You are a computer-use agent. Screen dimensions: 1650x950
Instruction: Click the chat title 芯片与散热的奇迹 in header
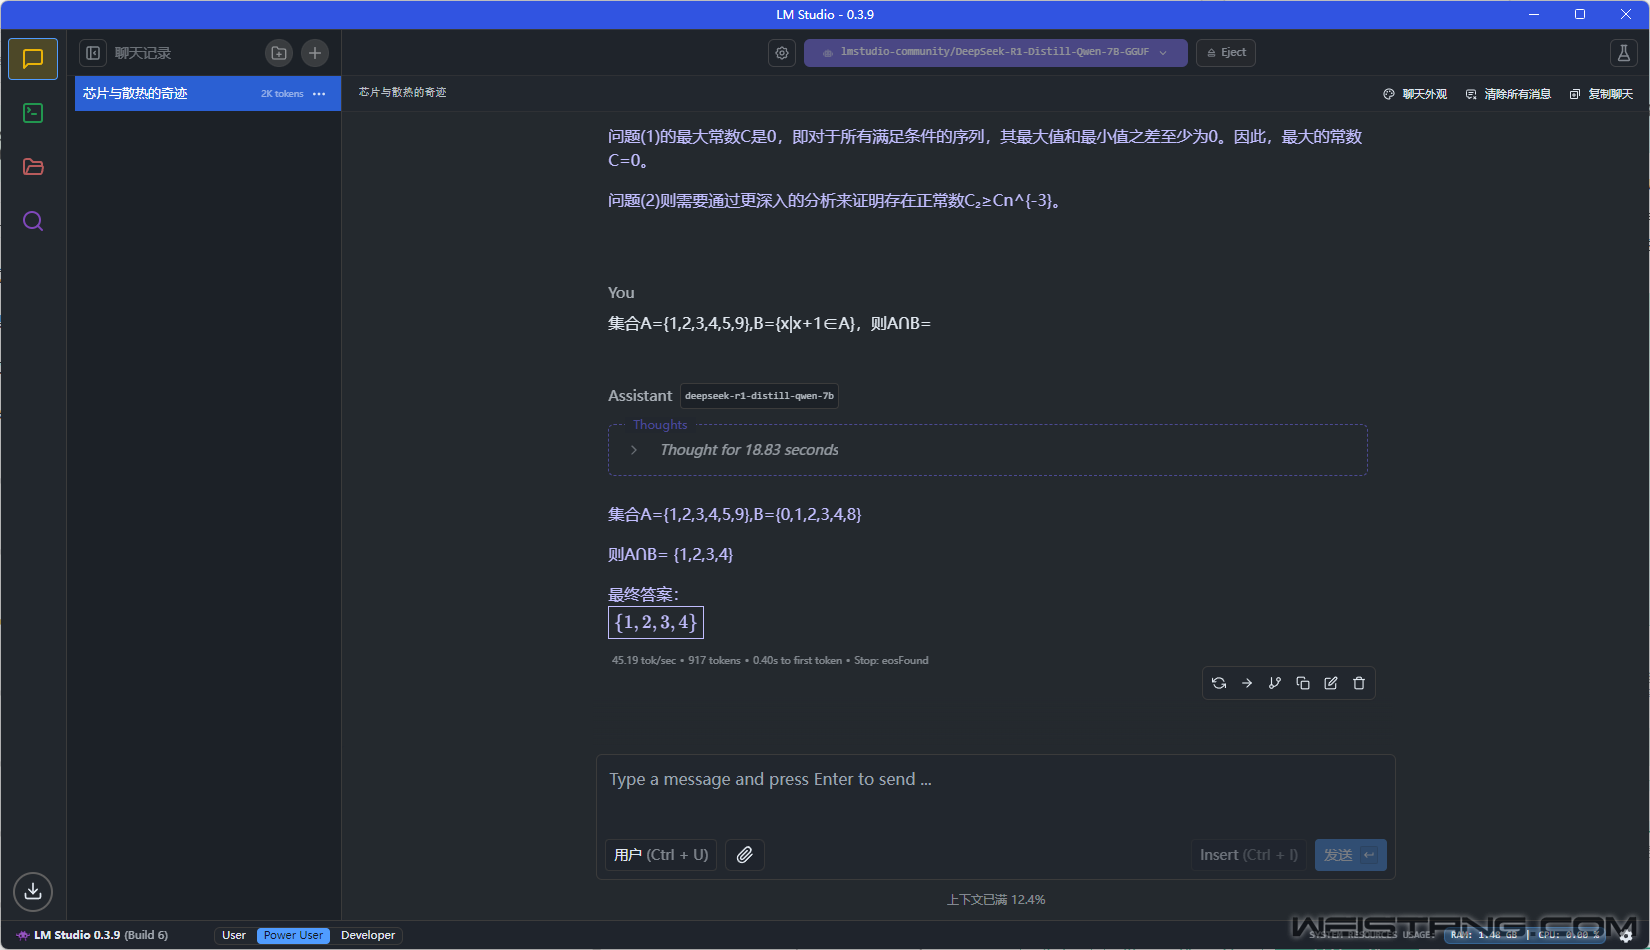click(x=403, y=92)
